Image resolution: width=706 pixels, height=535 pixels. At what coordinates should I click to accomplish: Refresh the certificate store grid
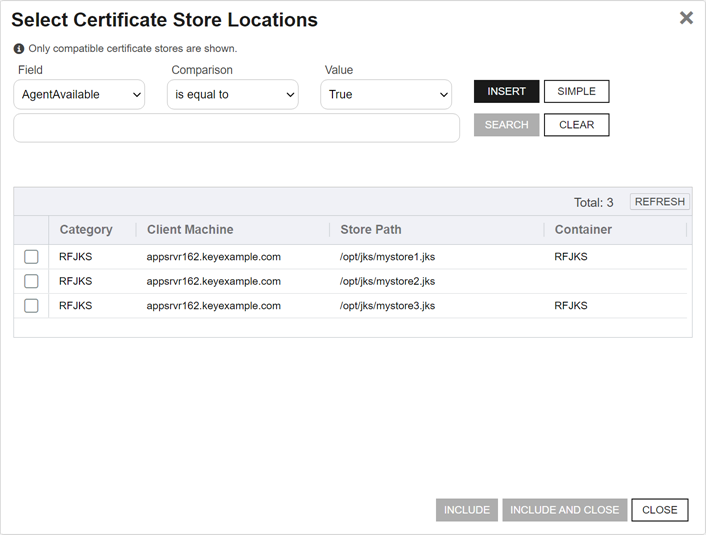(x=659, y=202)
